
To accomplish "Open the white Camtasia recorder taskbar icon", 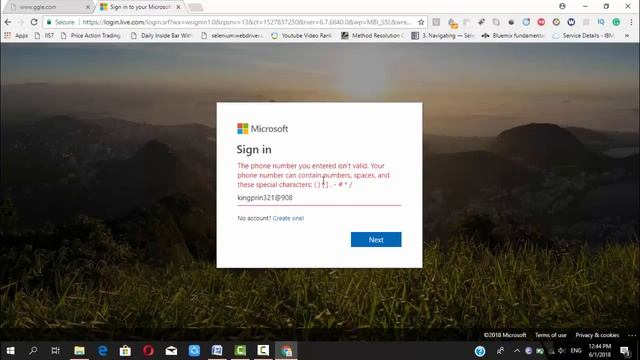I will [x=263, y=351].
